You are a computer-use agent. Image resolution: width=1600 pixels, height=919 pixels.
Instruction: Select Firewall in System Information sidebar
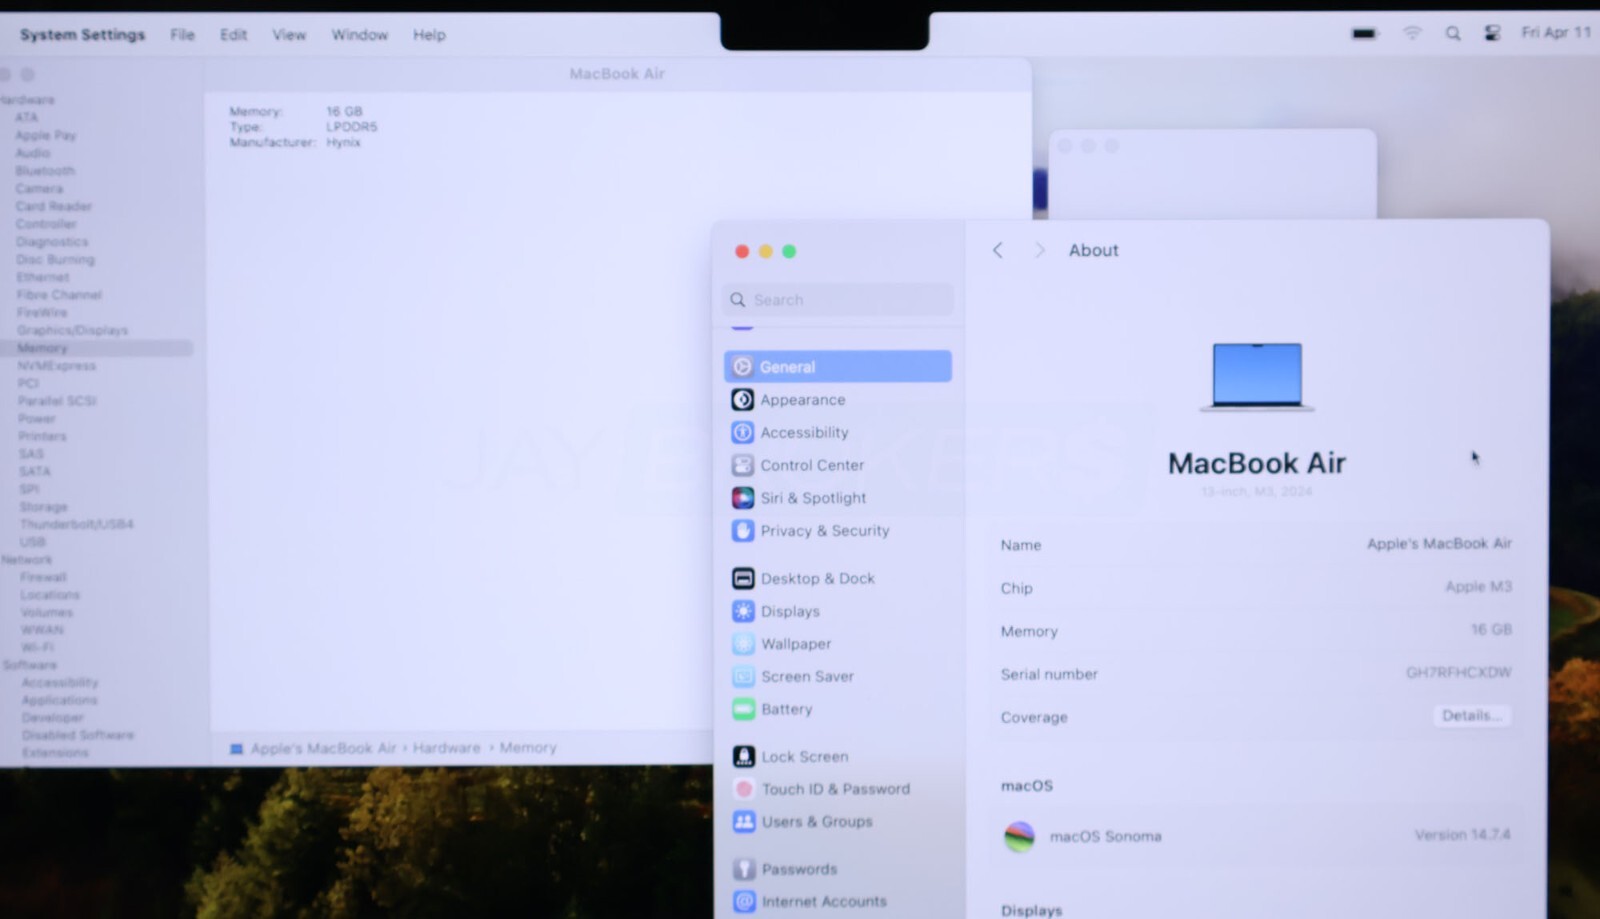tap(43, 577)
